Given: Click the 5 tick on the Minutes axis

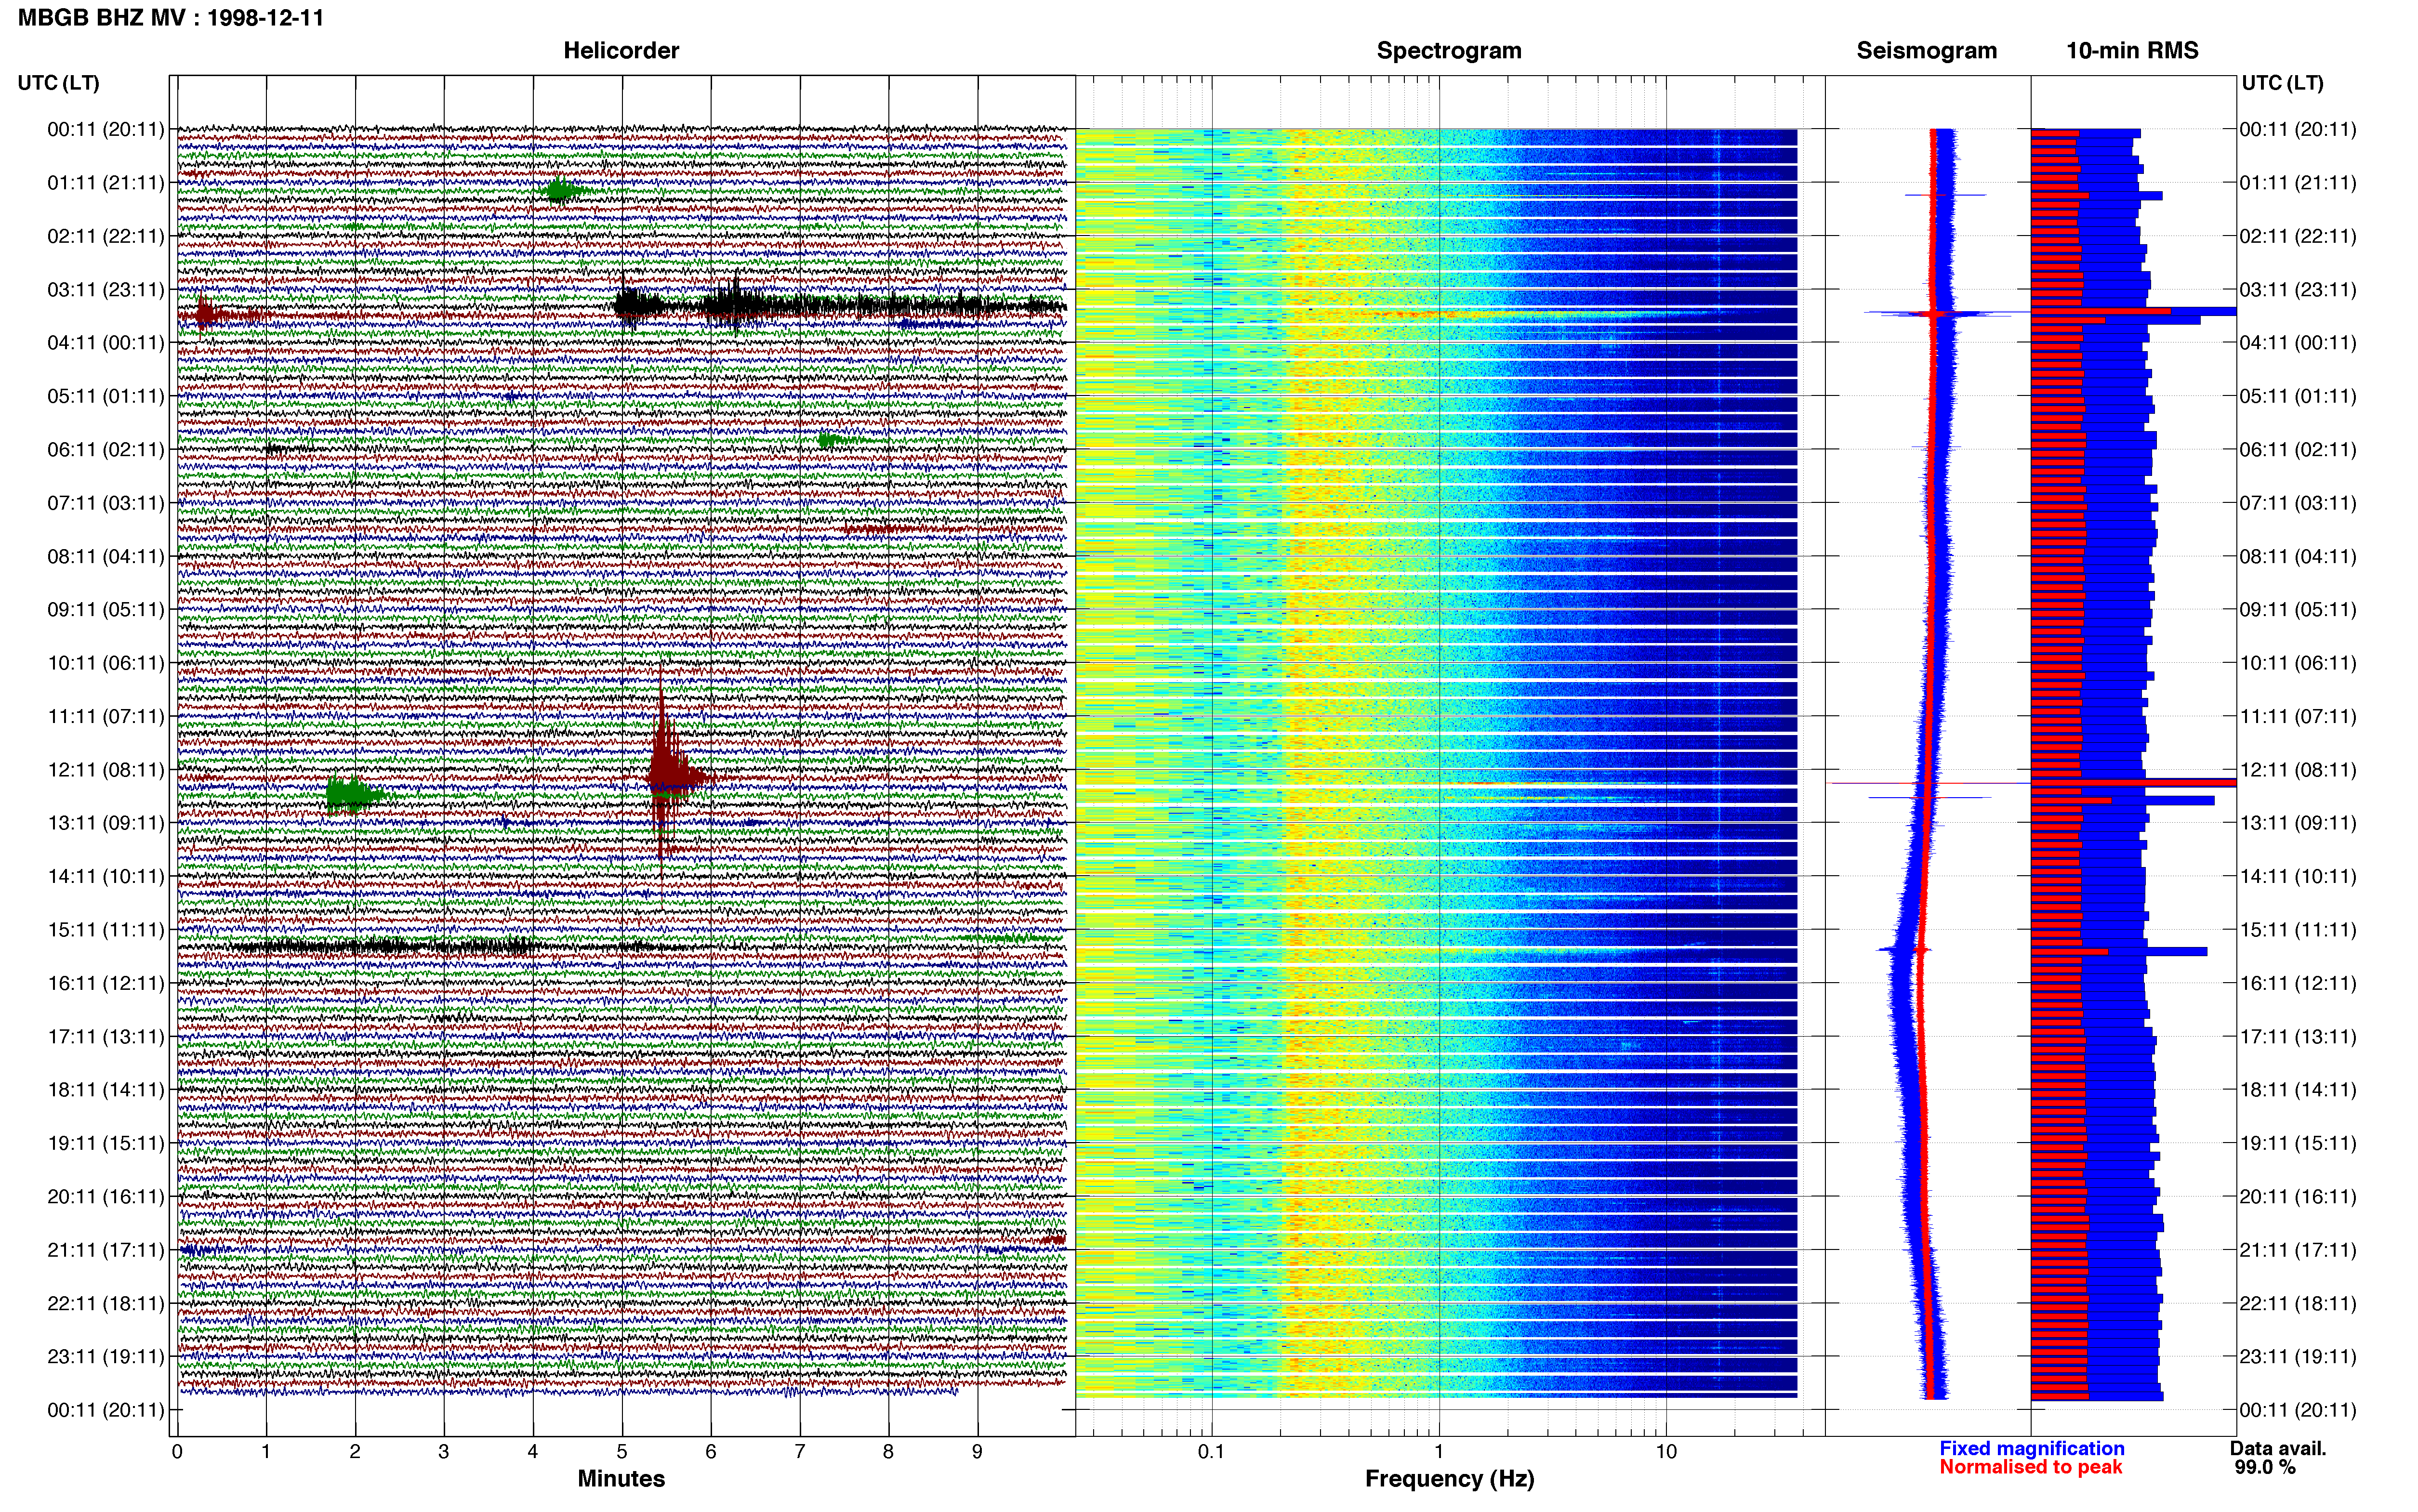Looking at the screenshot, I should pos(622,1452).
